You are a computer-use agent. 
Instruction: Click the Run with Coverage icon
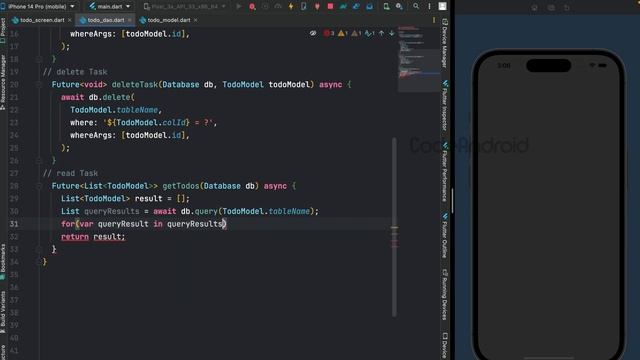tap(265, 7)
